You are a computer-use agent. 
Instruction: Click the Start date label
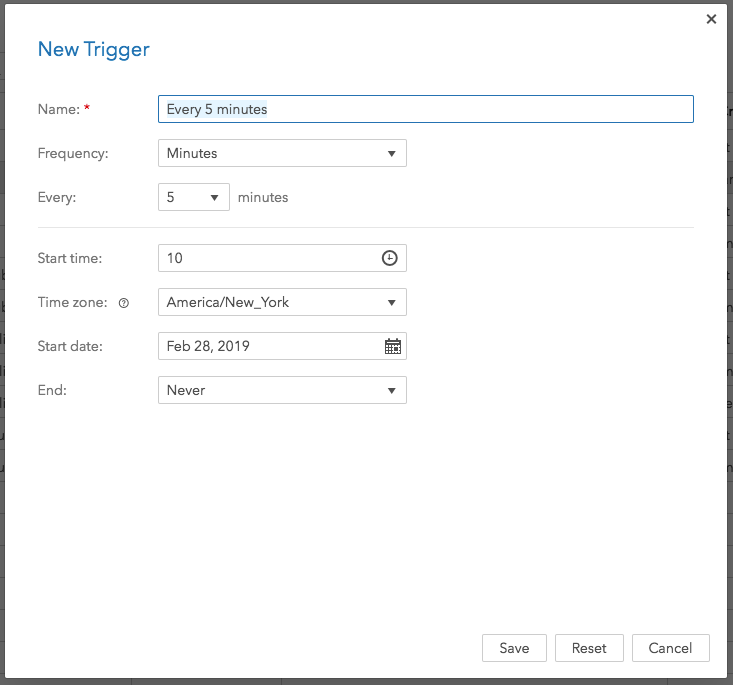[x=70, y=346]
